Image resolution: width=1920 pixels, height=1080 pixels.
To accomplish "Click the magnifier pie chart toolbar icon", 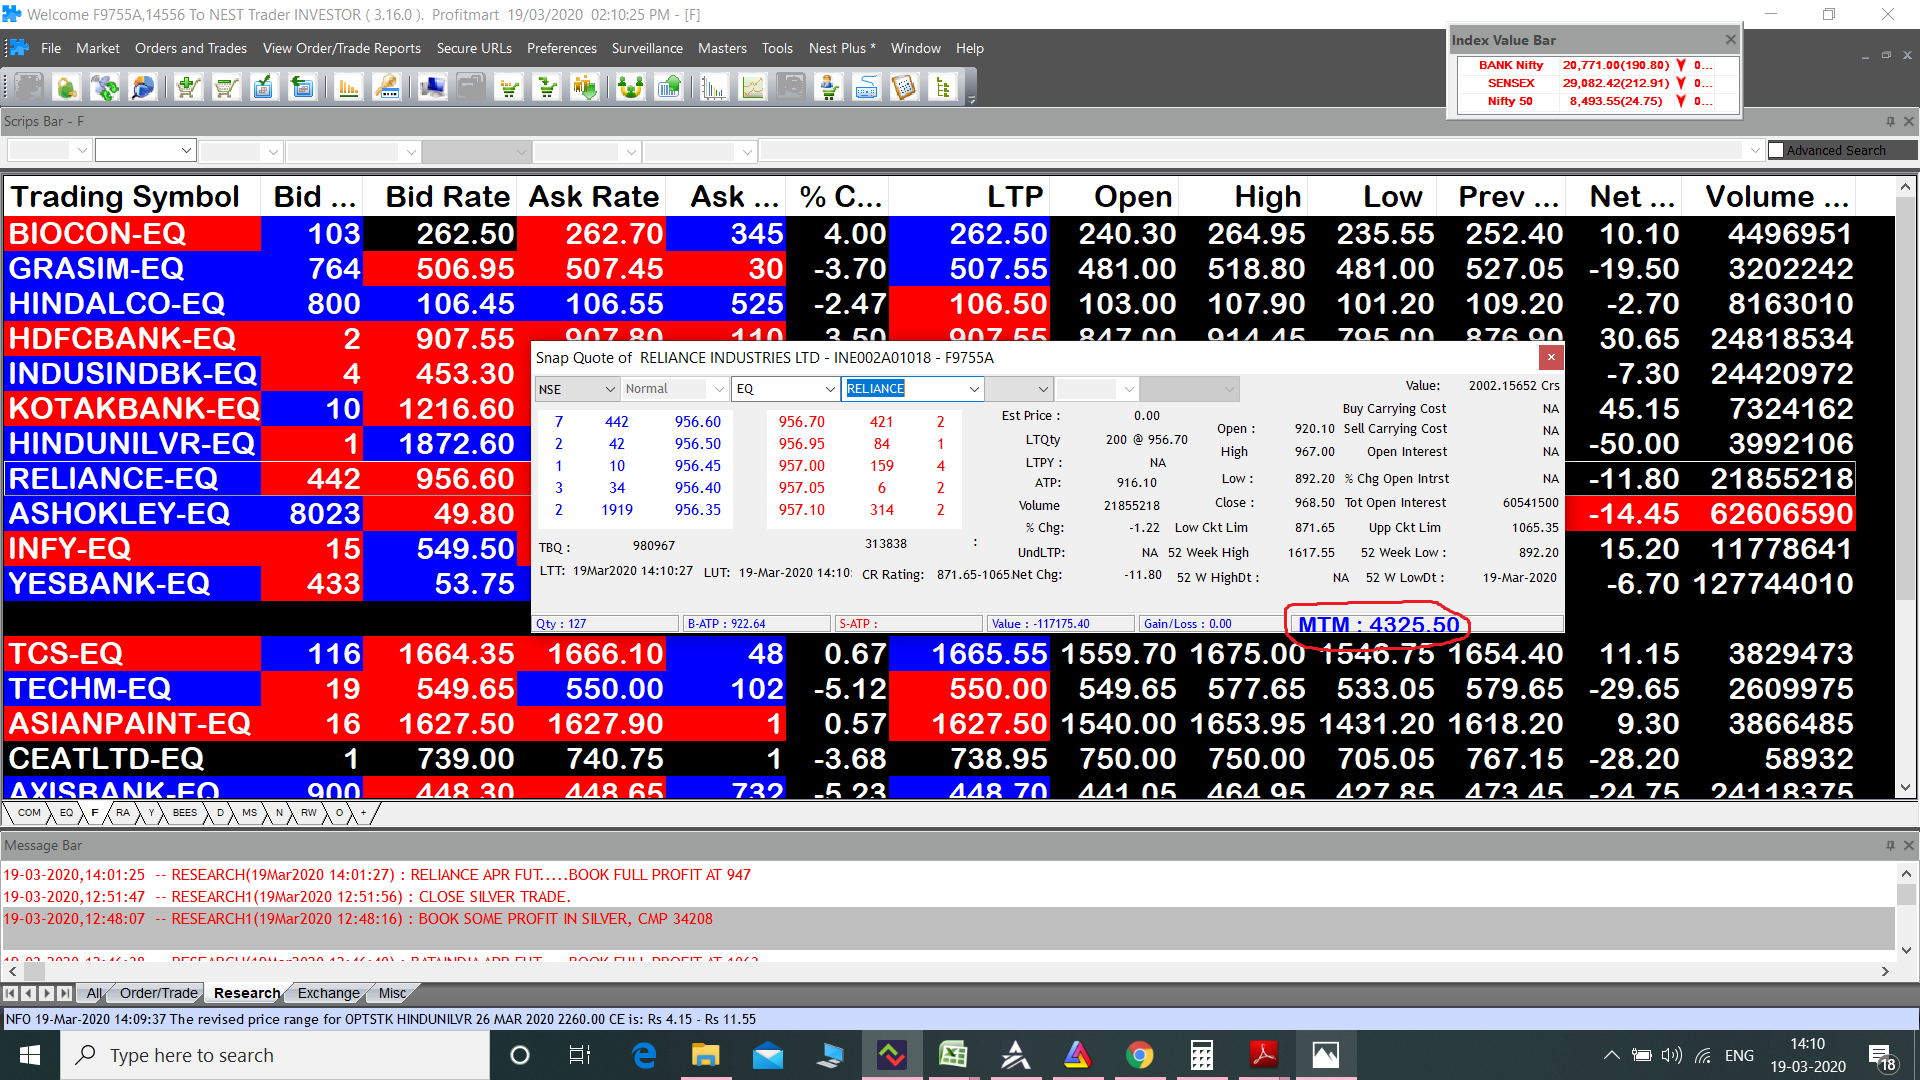I will 143,88.
